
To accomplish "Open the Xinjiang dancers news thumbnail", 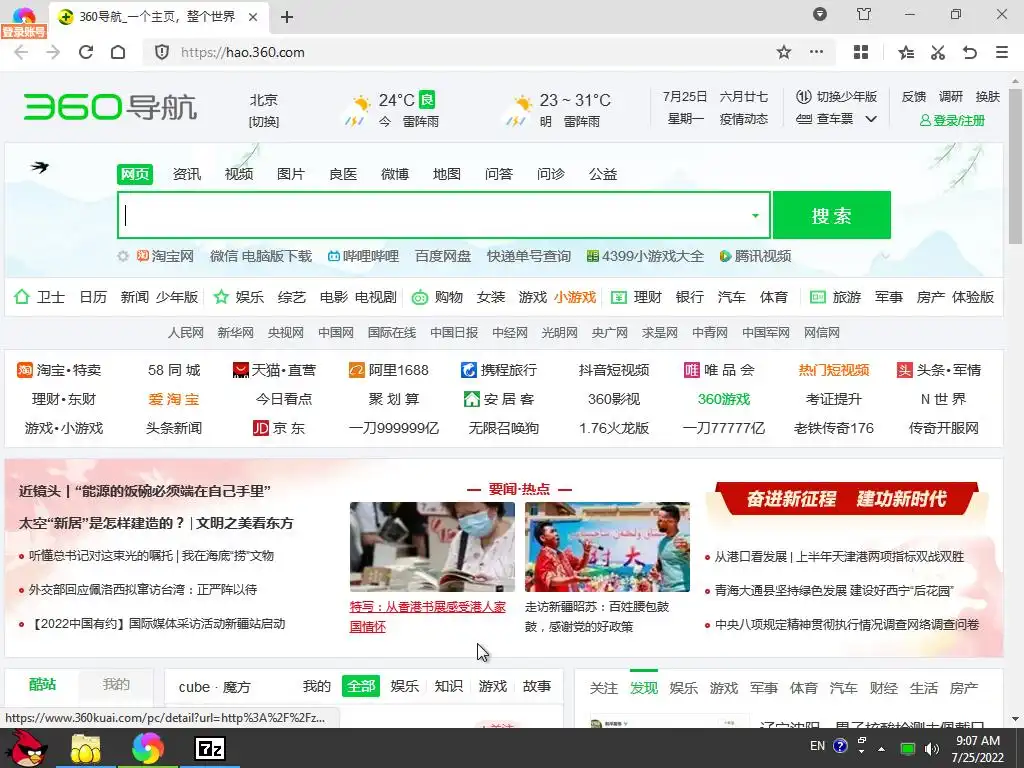I will [607, 547].
